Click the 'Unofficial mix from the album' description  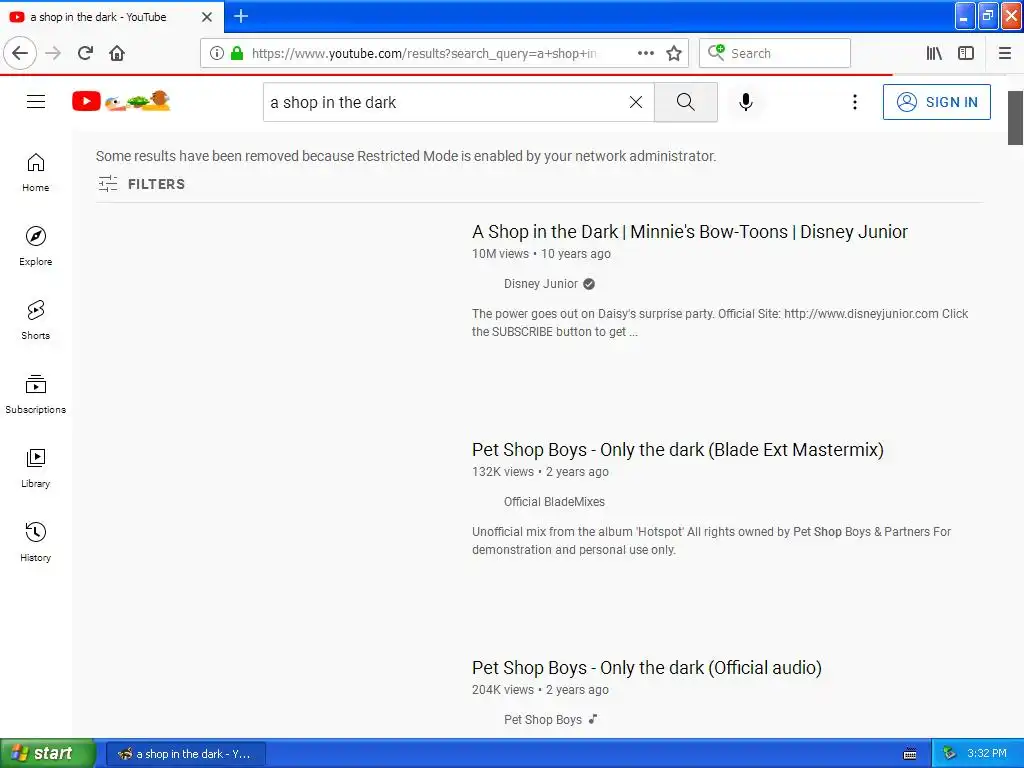(711, 541)
